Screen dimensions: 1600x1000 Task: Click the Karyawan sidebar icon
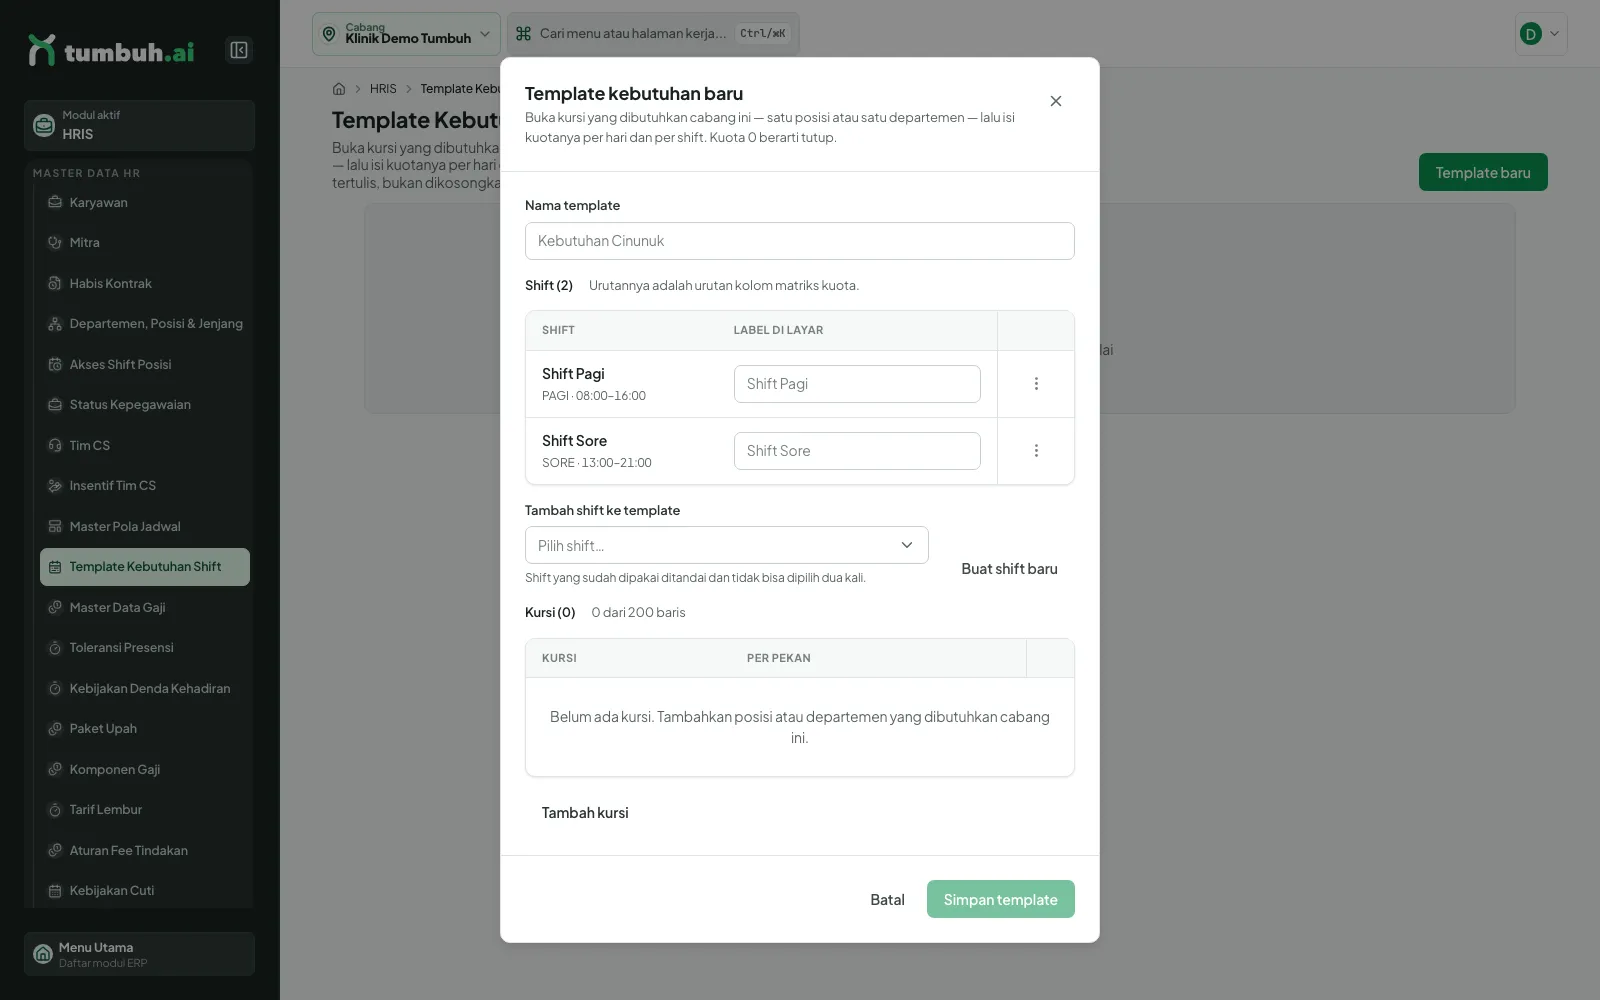point(55,202)
